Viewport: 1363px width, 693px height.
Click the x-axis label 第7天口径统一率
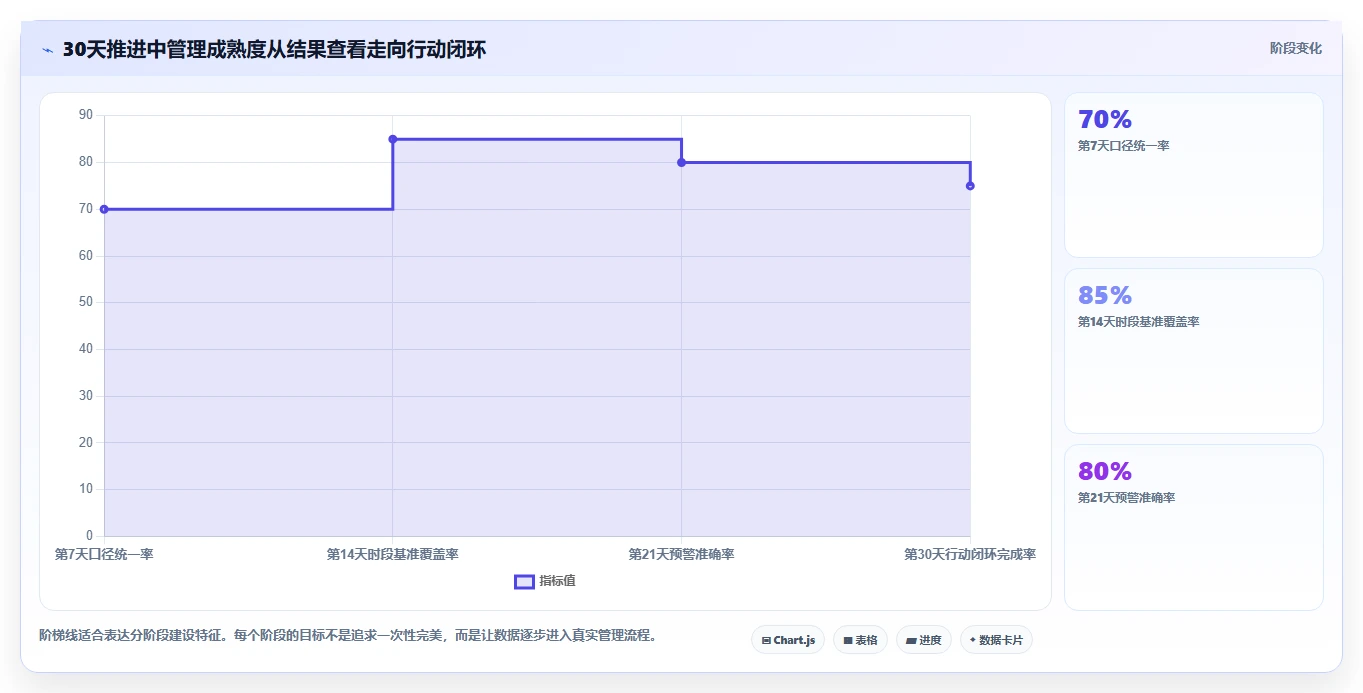[104, 554]
